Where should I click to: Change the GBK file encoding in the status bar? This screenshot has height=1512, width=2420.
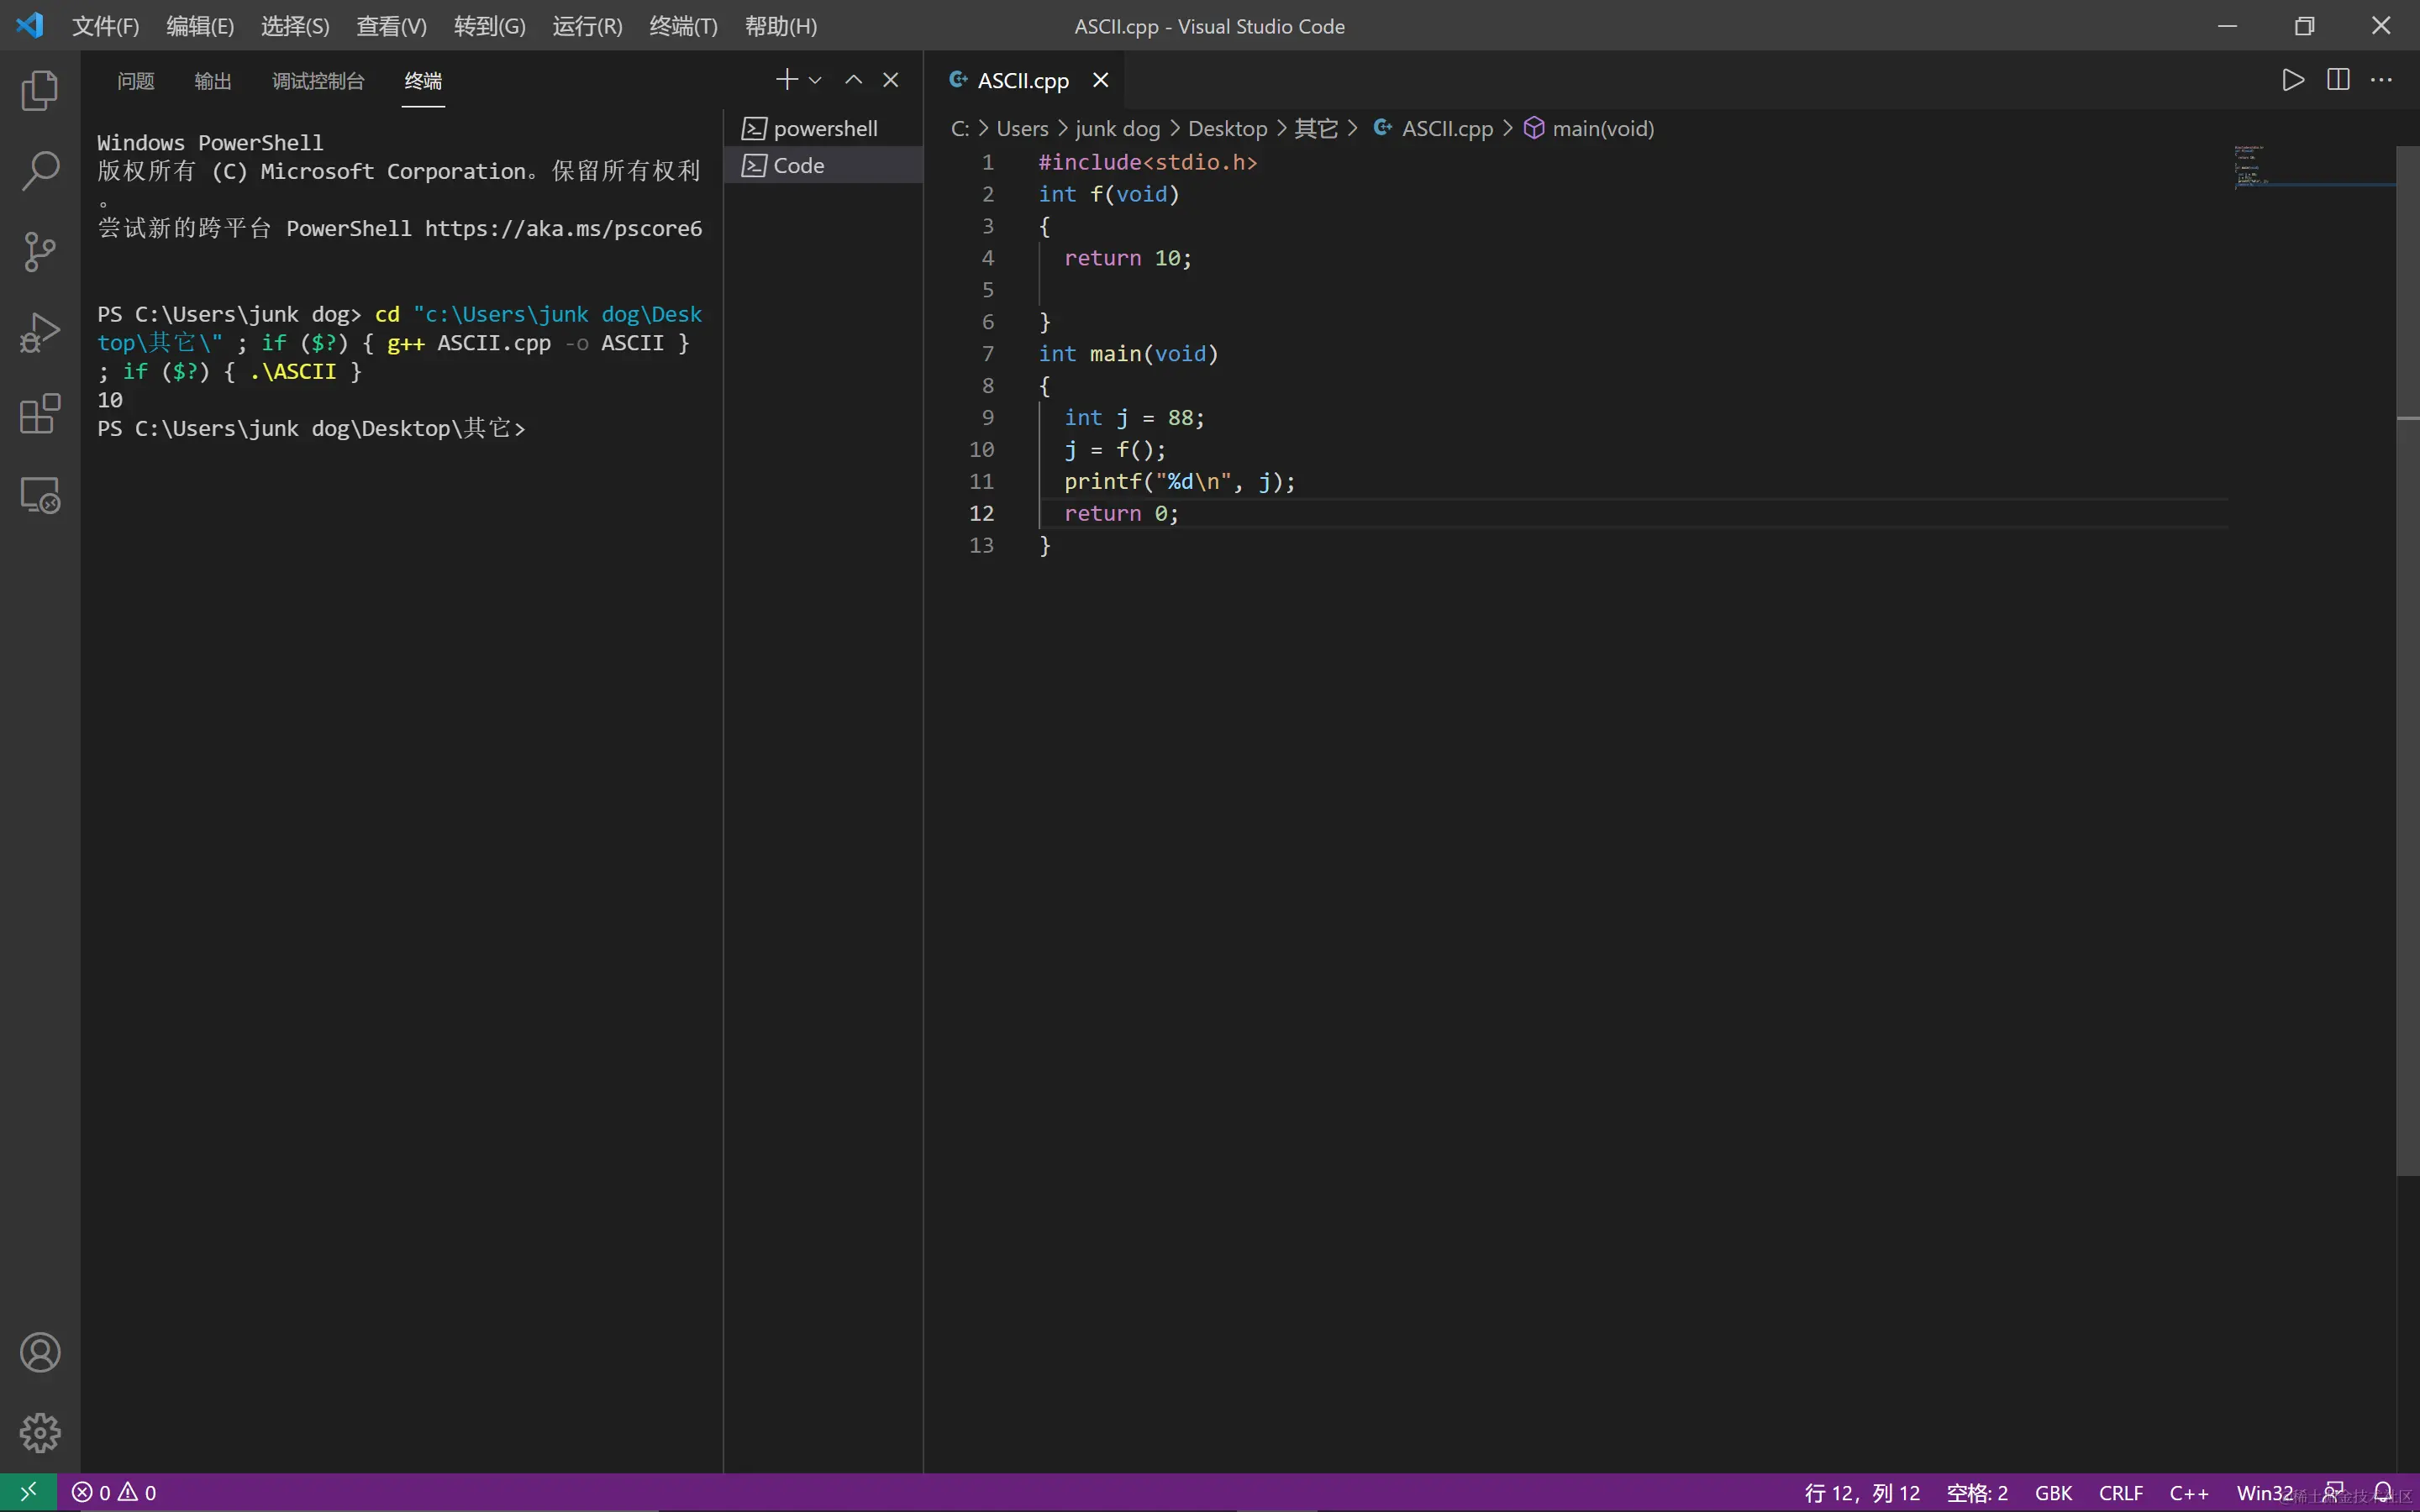(x=2053, y=1492)
